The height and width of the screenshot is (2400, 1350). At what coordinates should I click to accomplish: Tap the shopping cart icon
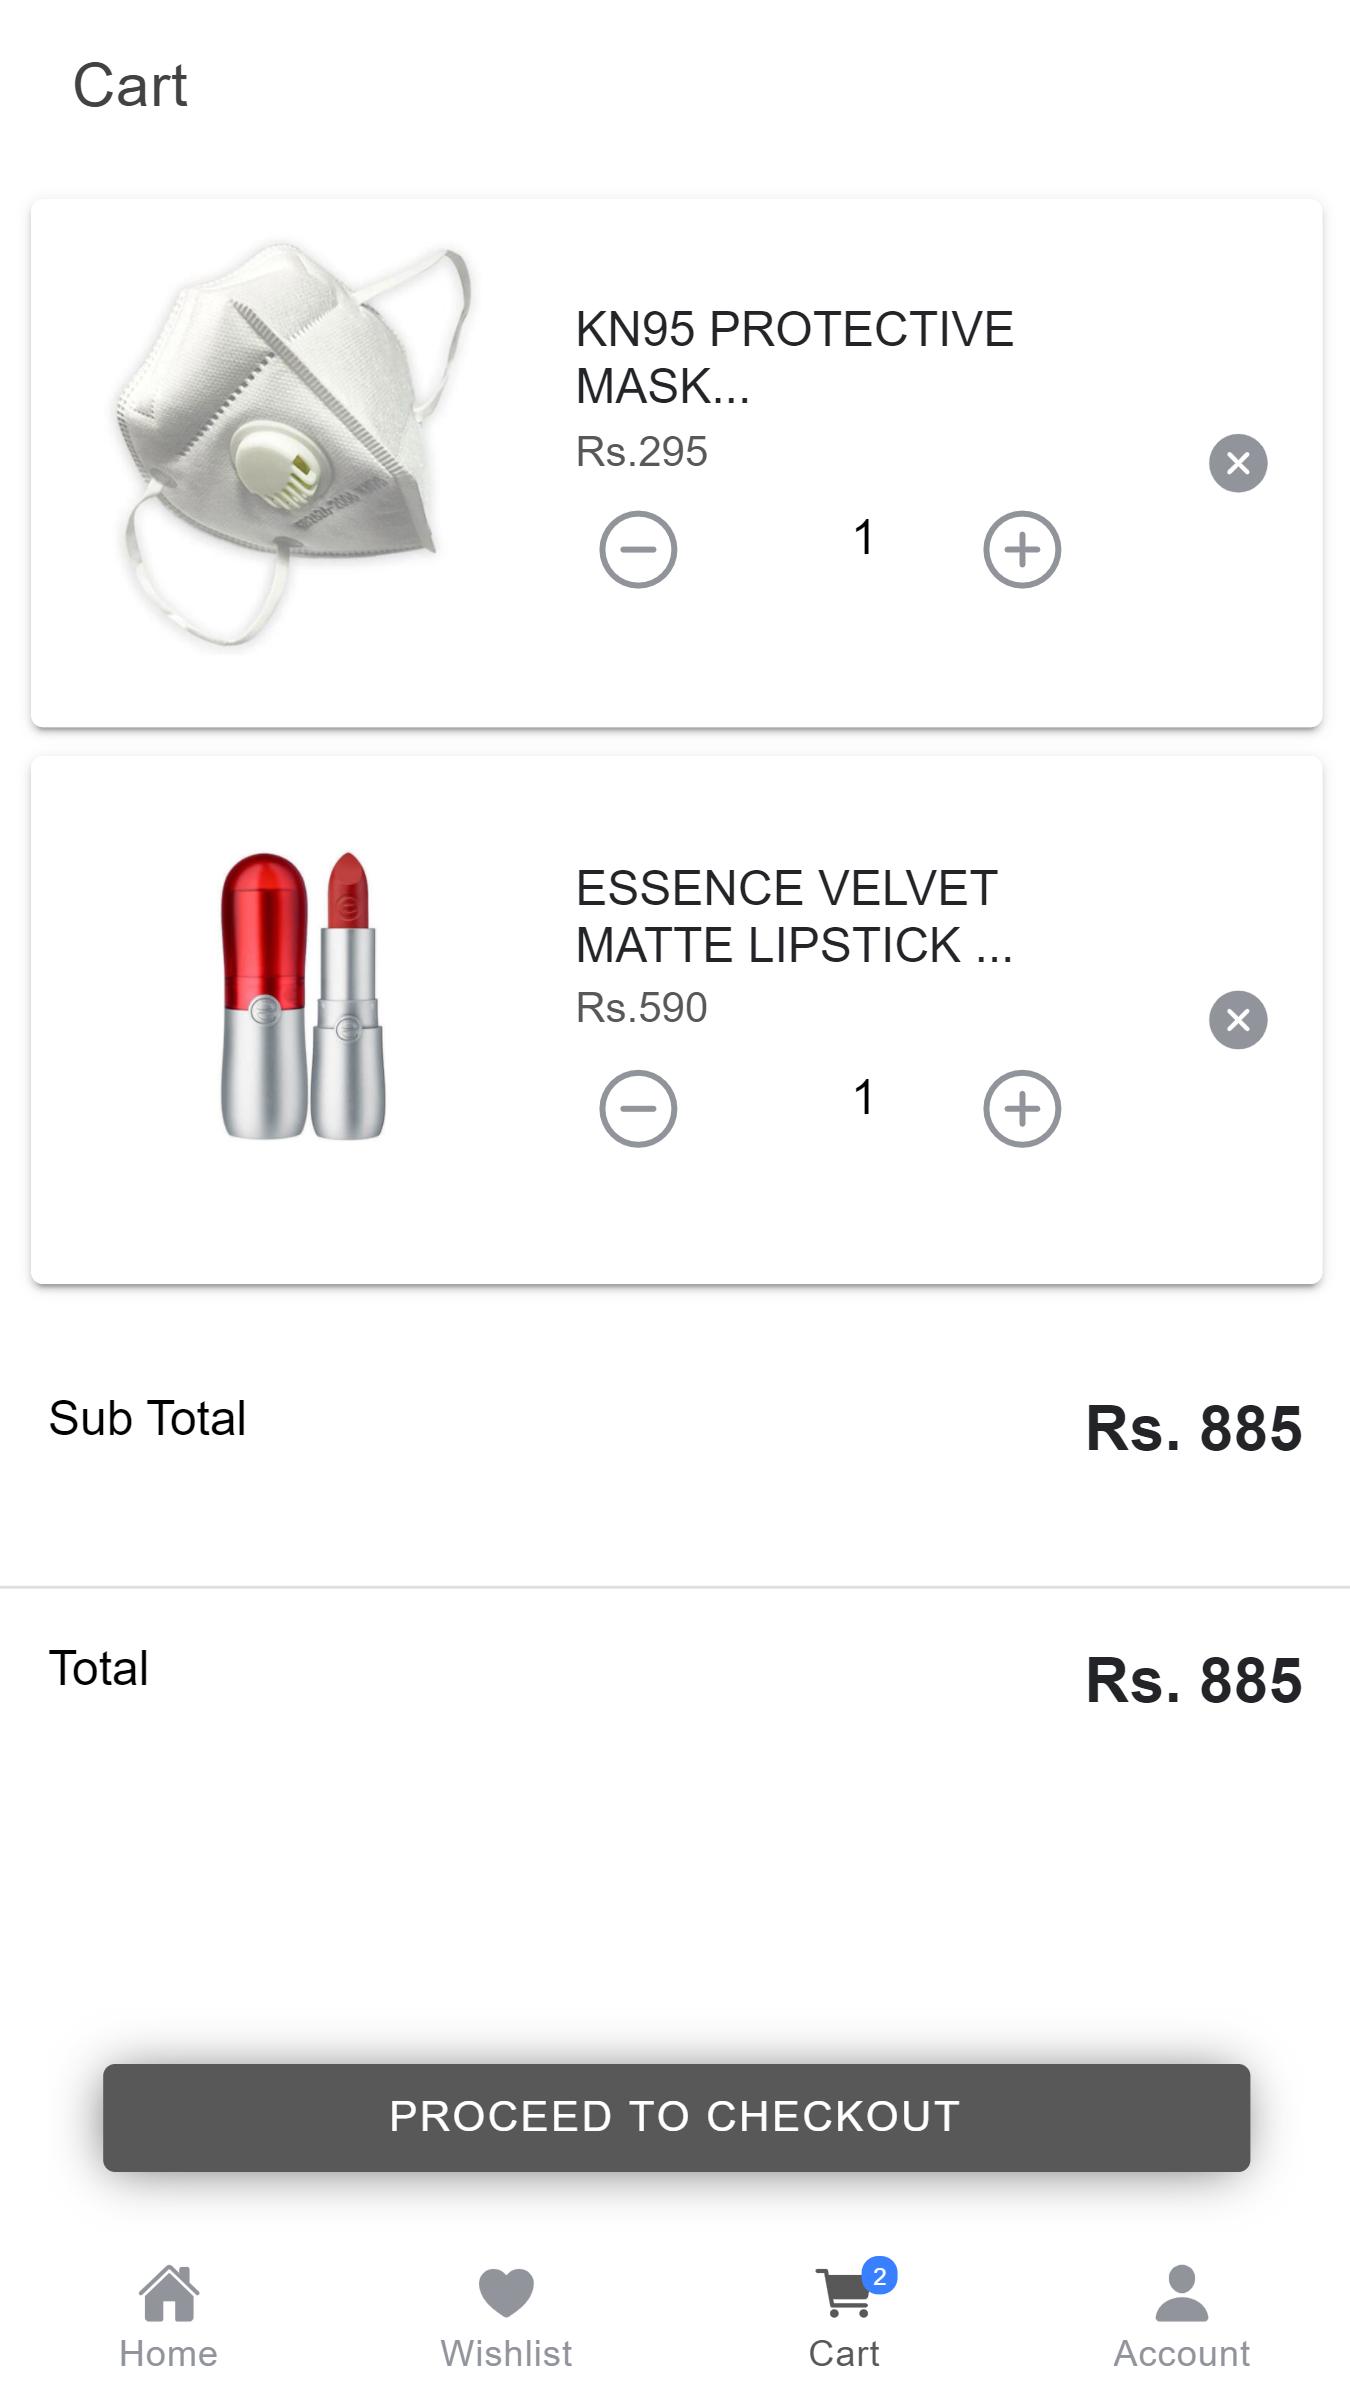click(x=843, y=2293)
